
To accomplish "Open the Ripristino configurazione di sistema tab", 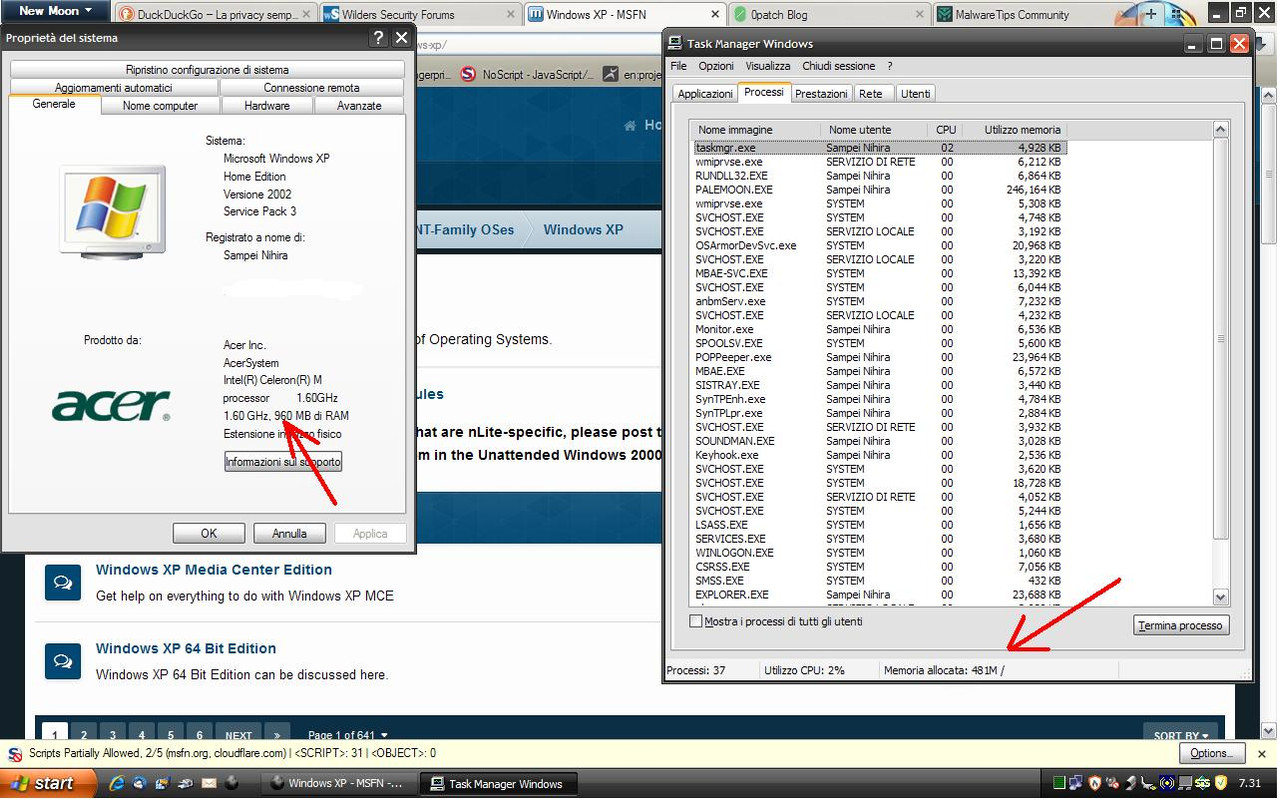I will point(207,70).
